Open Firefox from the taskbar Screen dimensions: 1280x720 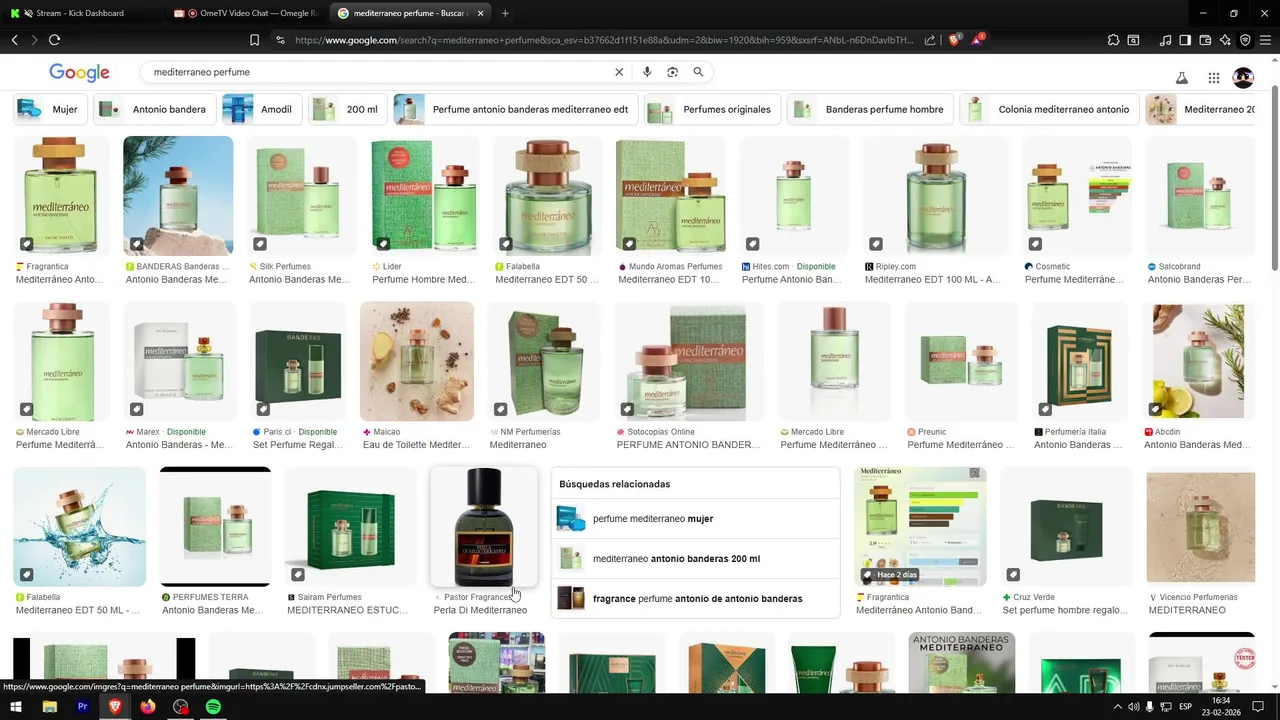148,706
